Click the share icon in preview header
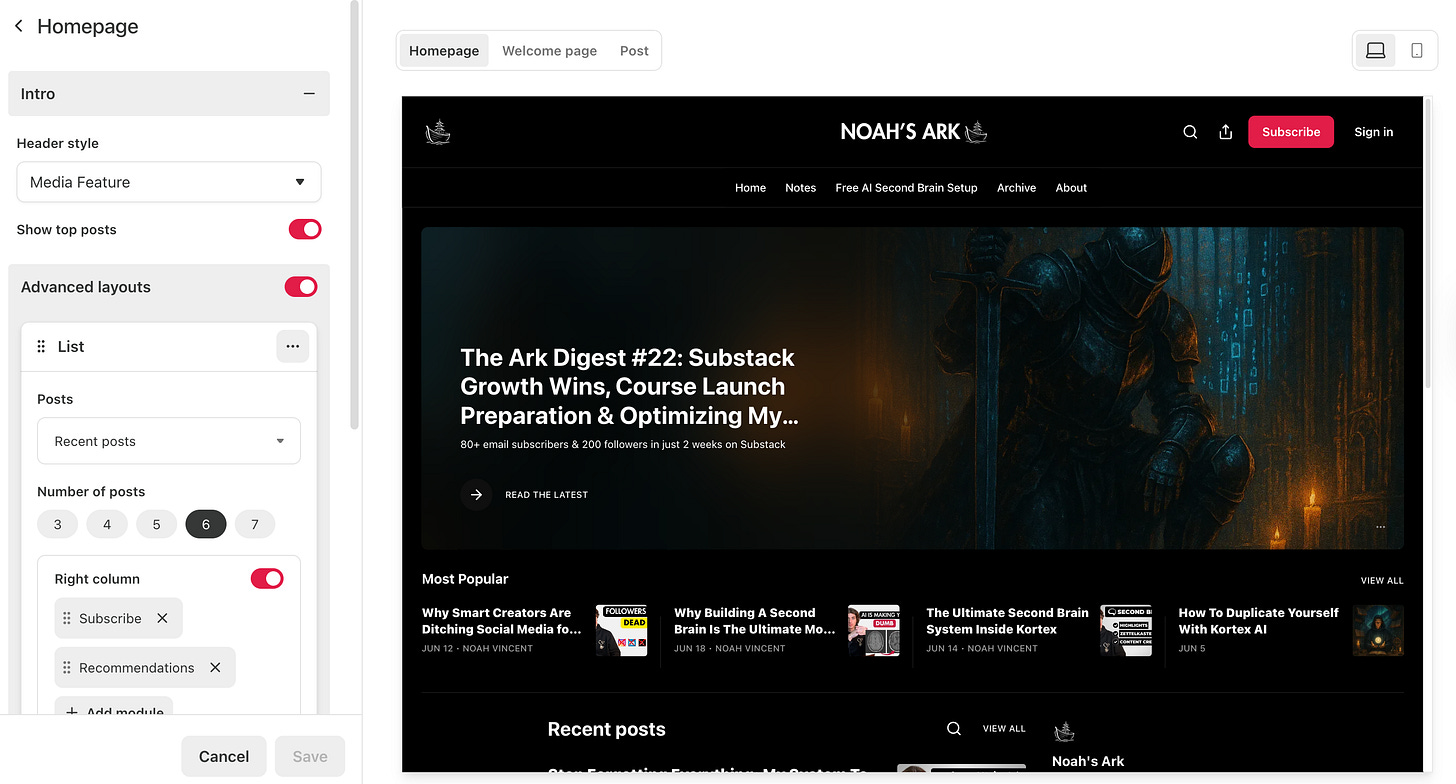 click(1226, 132)
